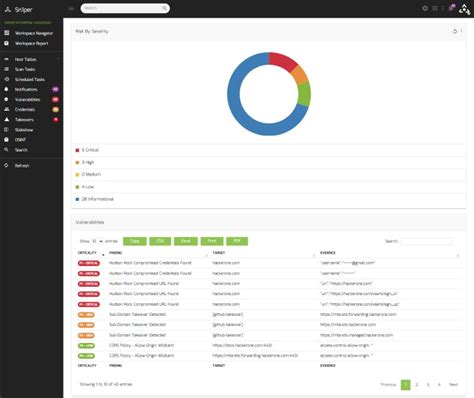This screenshot has width=474, height=398.
Task: Click the target https://mta-sts.forwarding.hackerone.com:443/
Action: pyautogui.click(x=255, y=356)
